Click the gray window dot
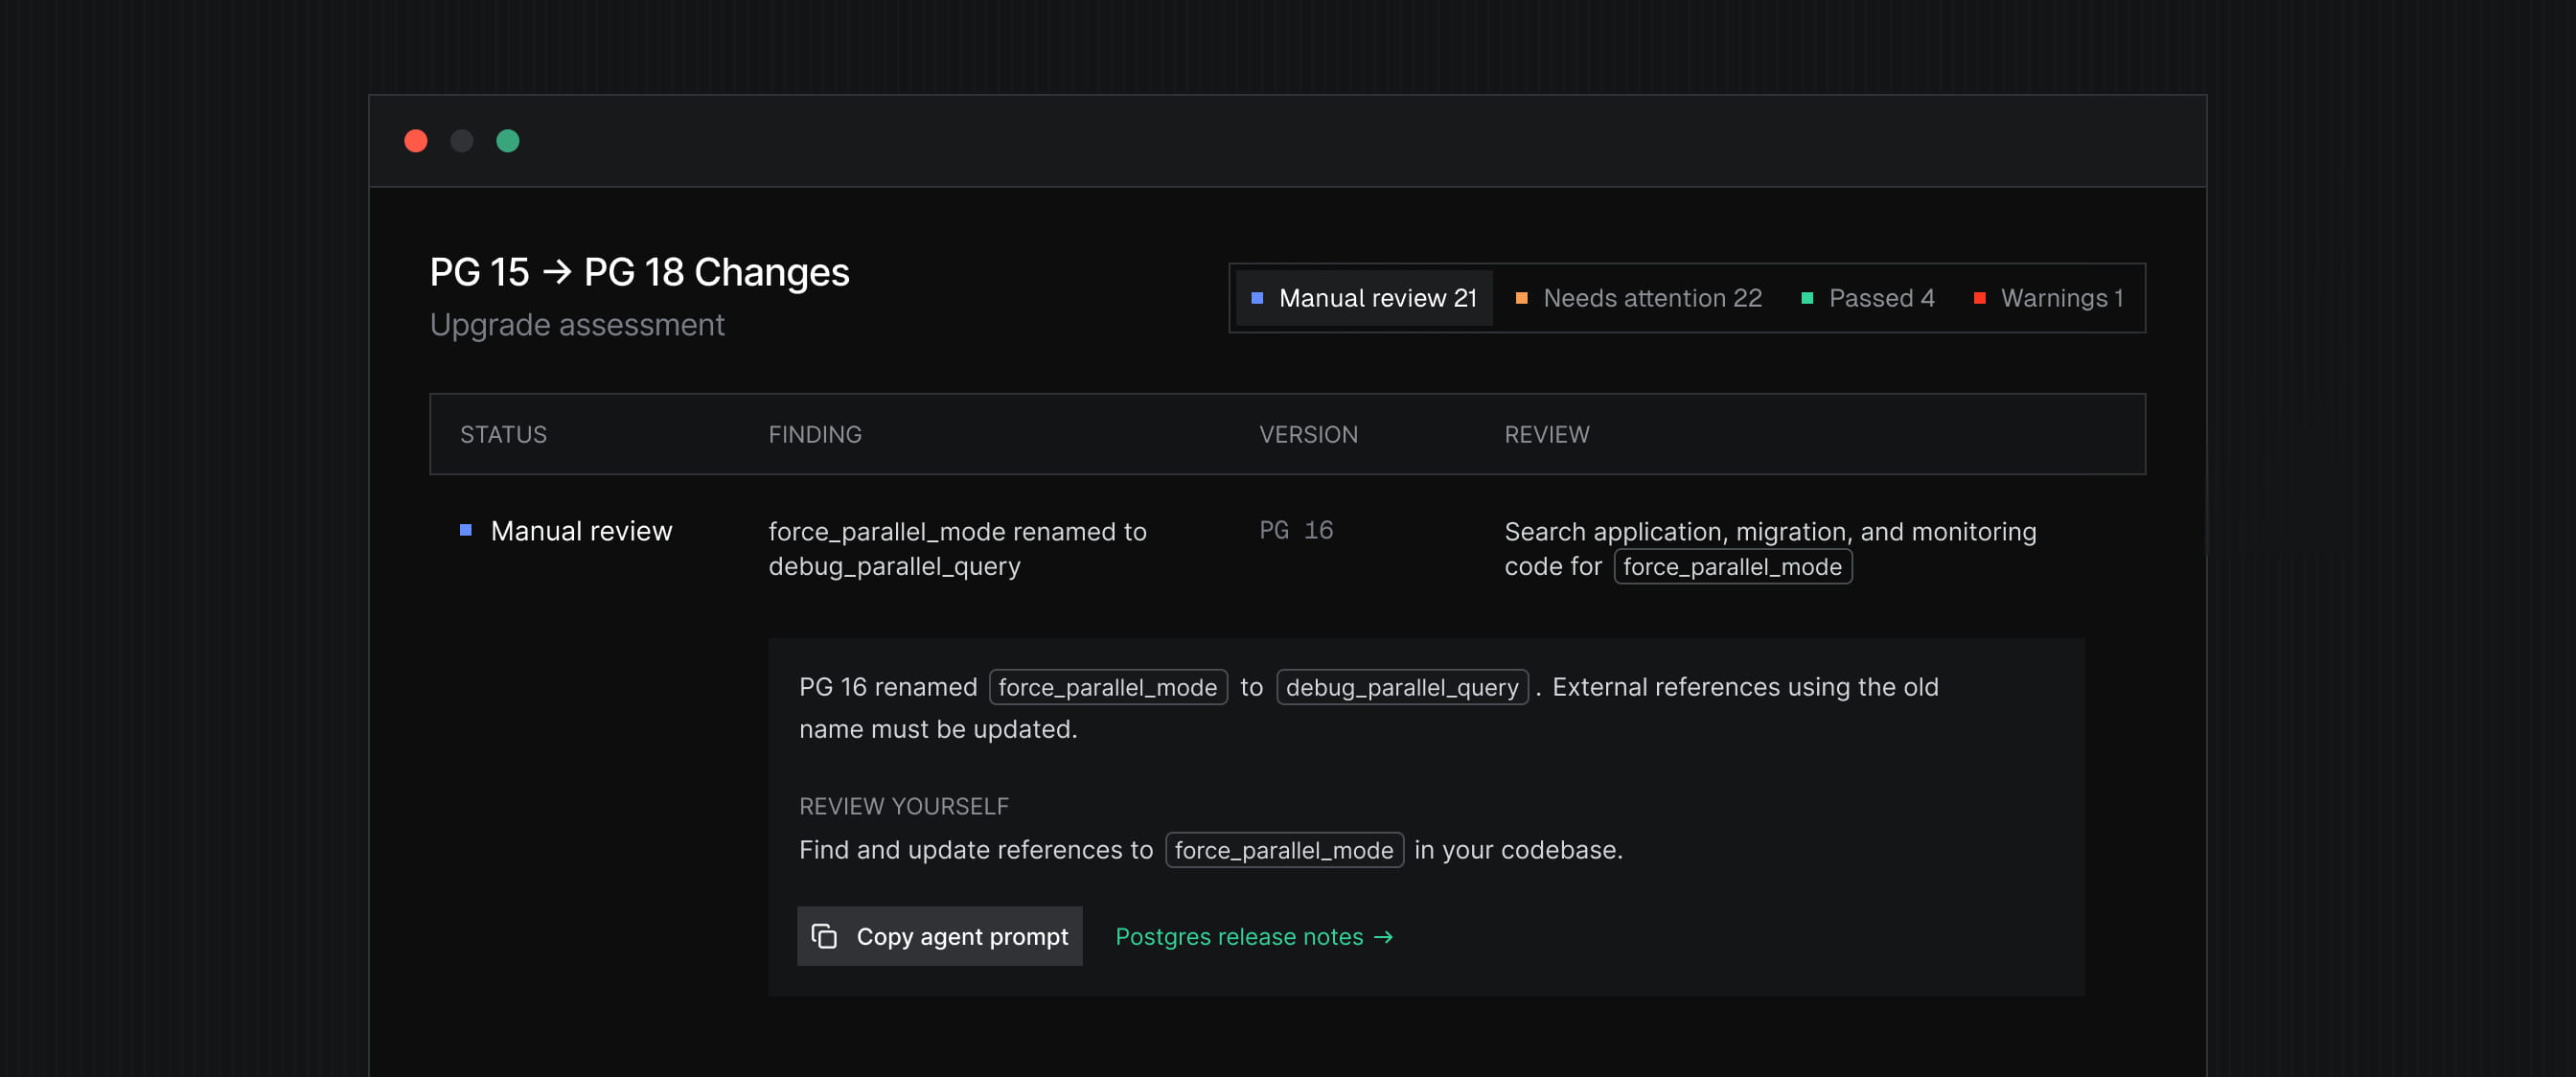The width and height of the screenshot is (2576, 1077). point(462,141)
